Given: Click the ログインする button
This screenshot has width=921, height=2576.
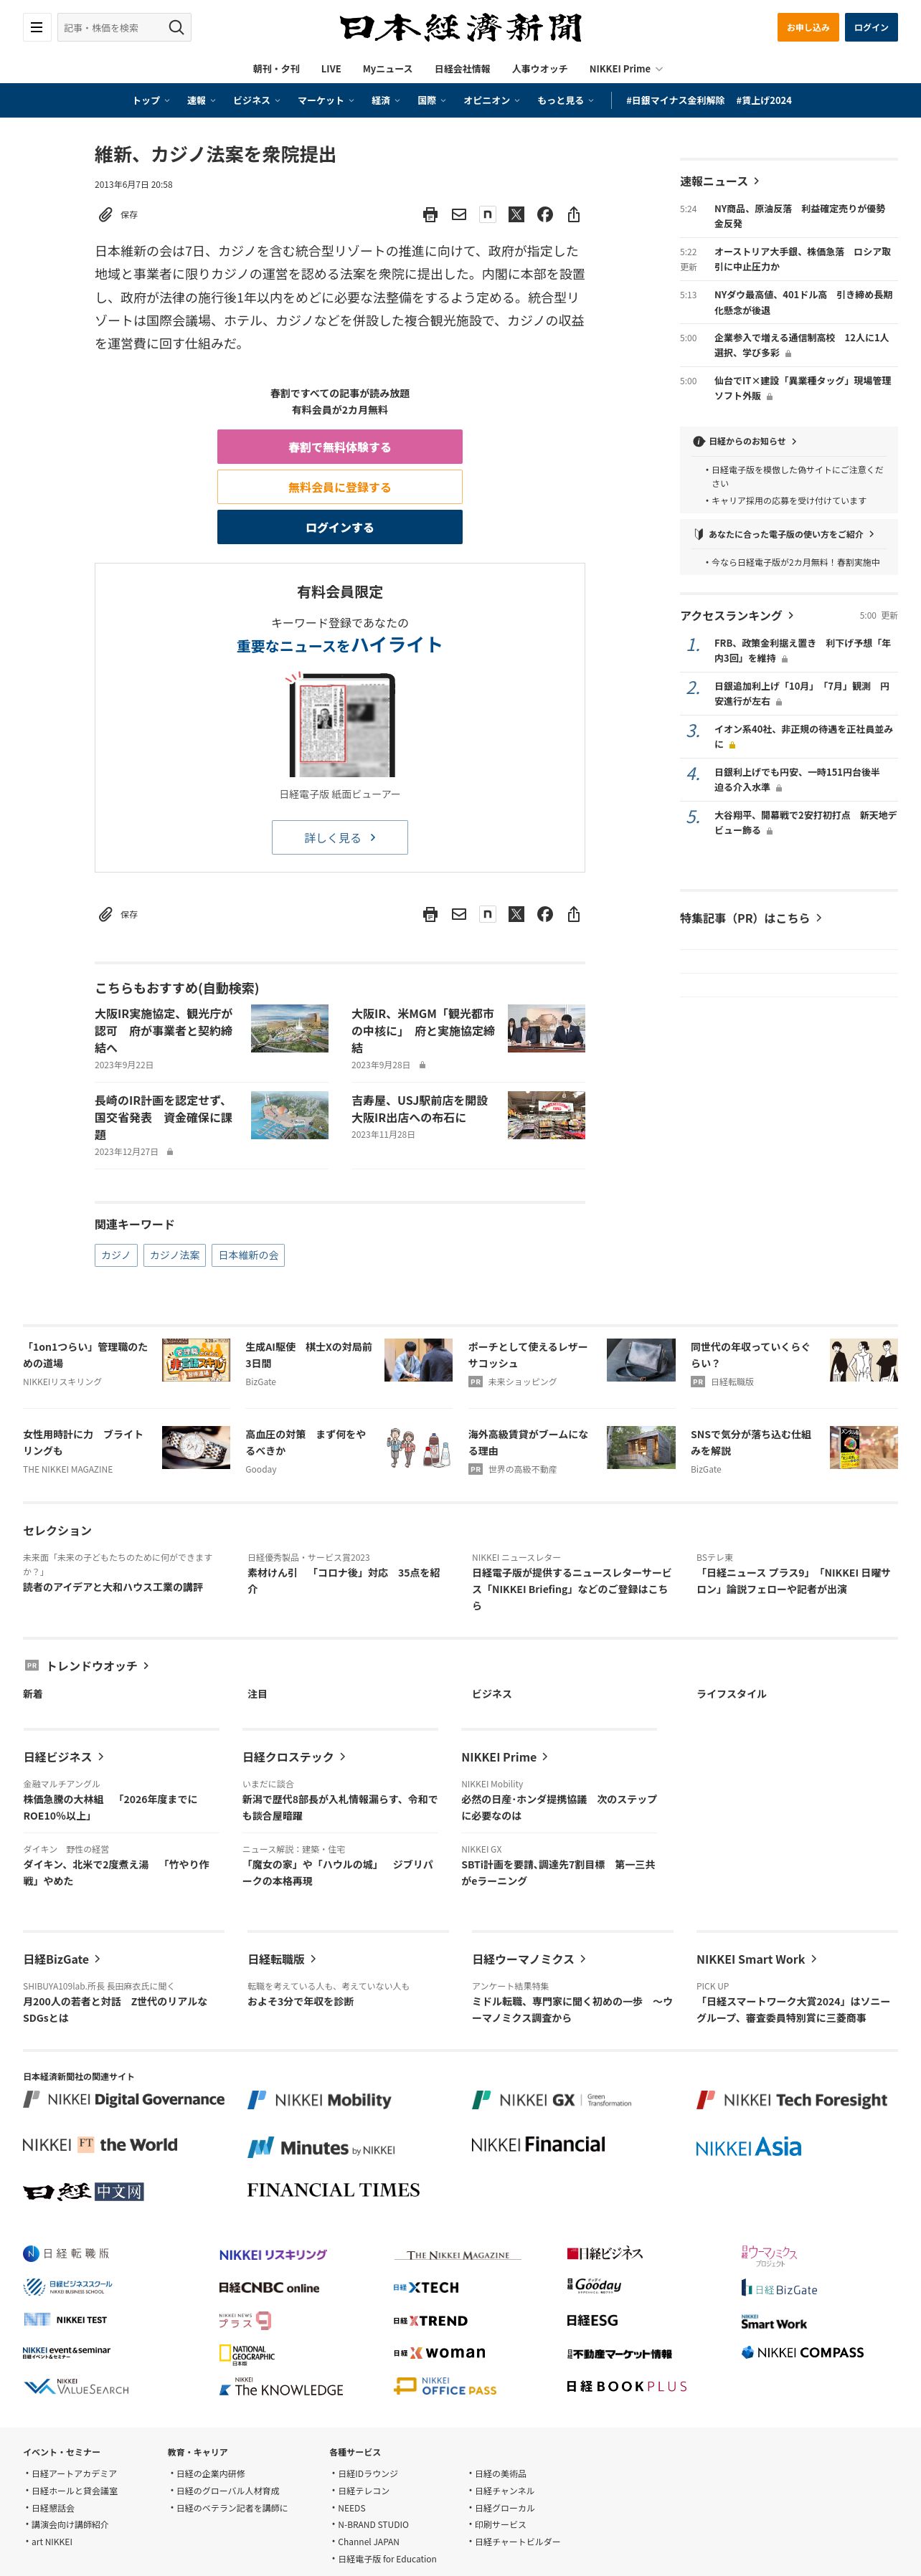Looking at the screenshot, I should pos(340,527).
